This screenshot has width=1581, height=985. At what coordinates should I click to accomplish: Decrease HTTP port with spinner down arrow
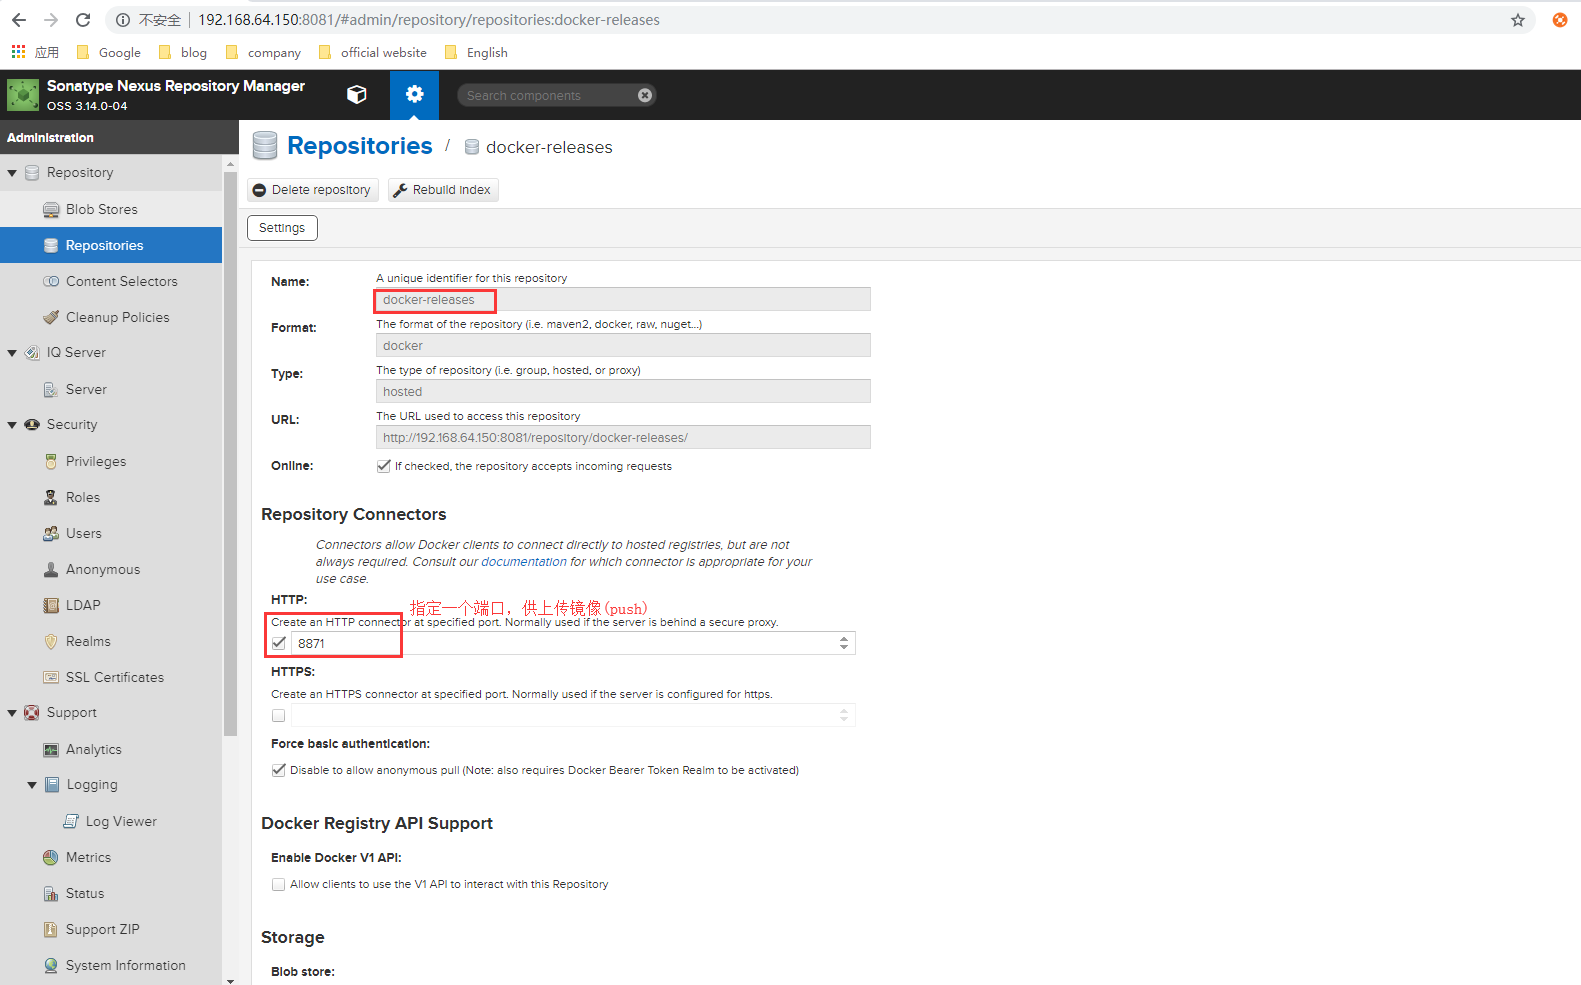tap(844, 648)
